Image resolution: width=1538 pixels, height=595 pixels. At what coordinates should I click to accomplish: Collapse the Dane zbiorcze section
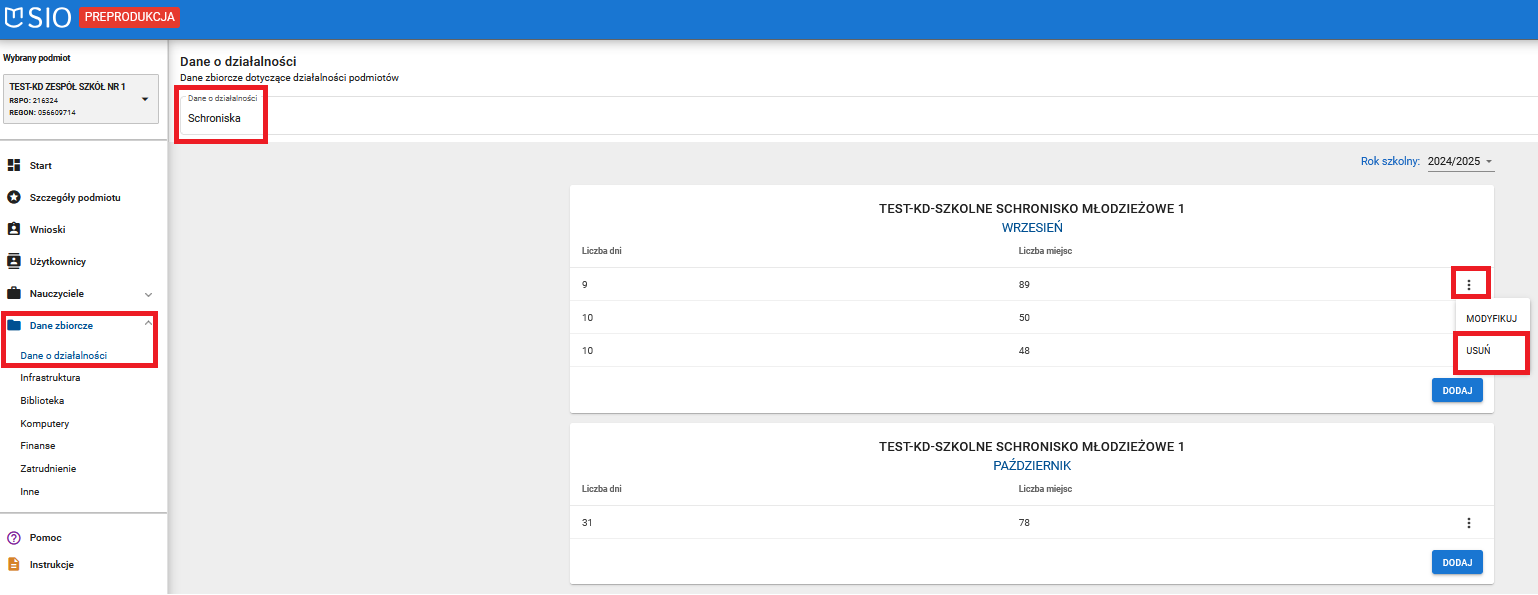coord(148,323)
